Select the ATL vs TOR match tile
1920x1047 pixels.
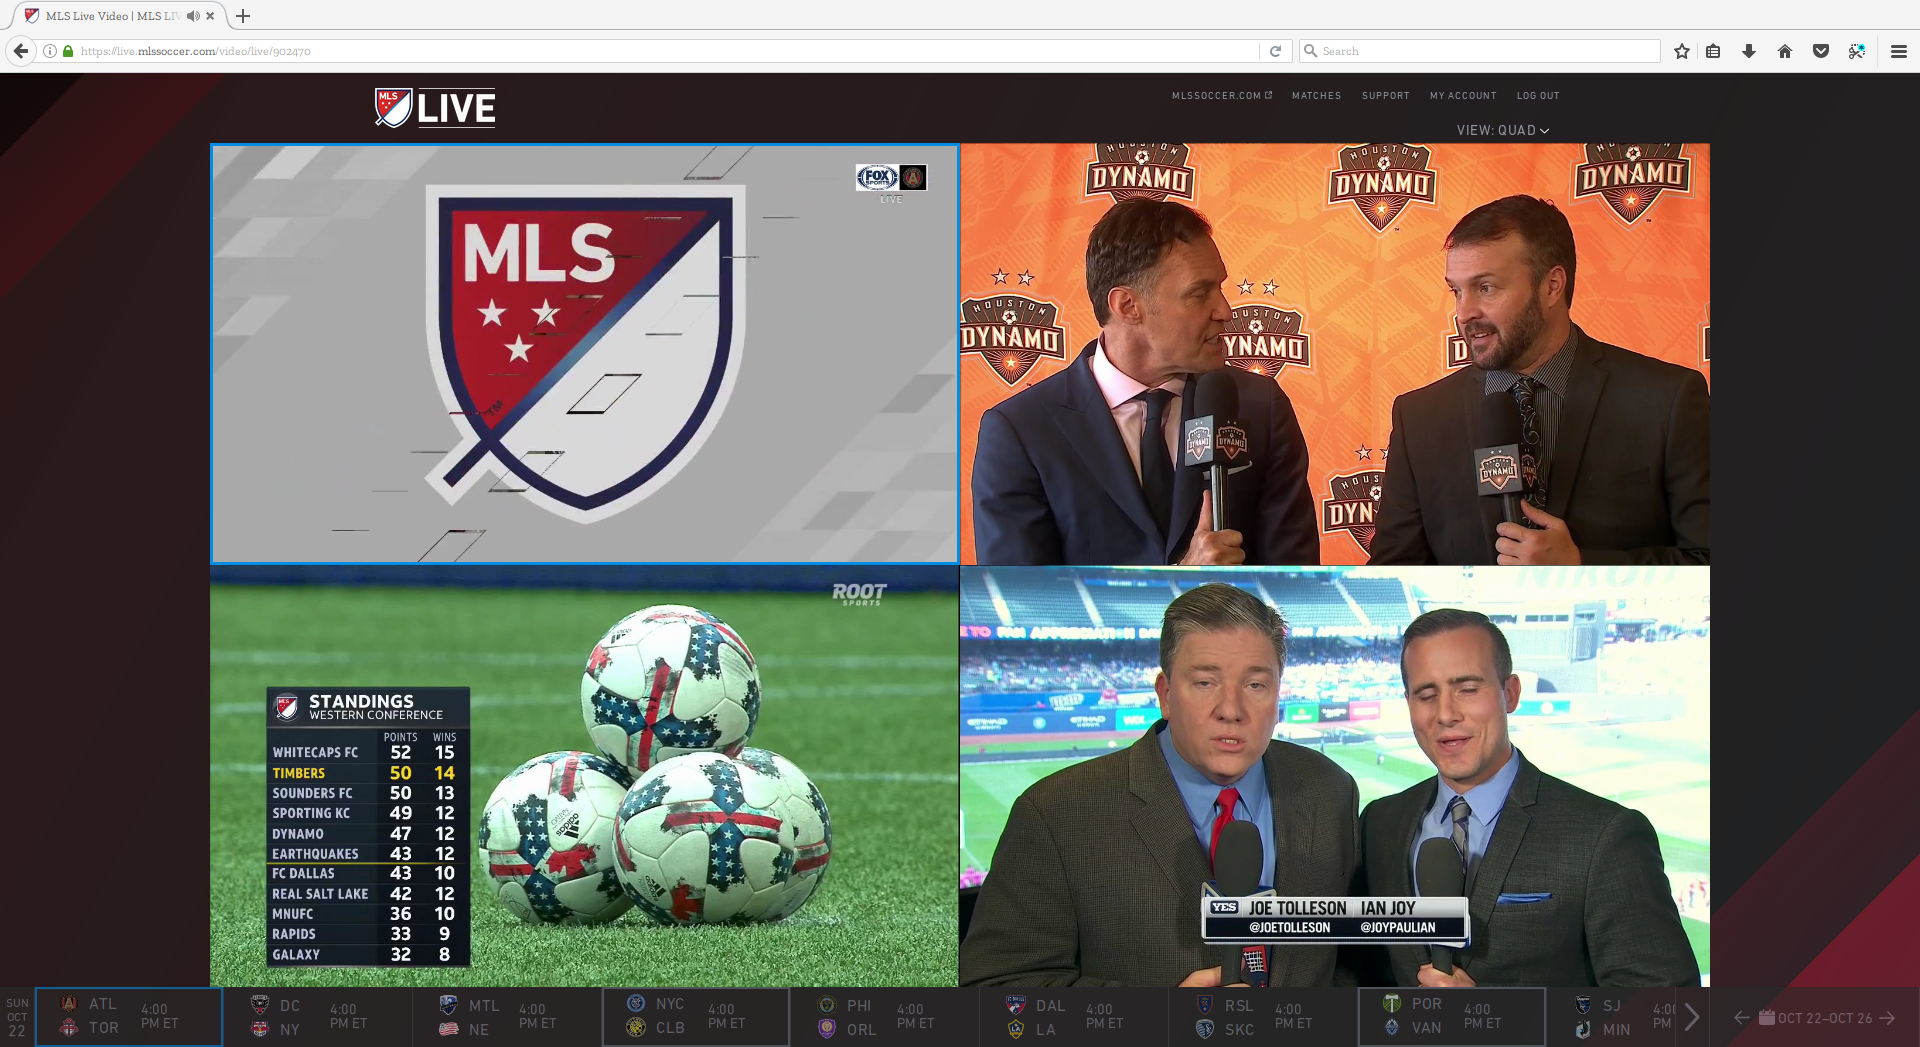coord(129,1017)
